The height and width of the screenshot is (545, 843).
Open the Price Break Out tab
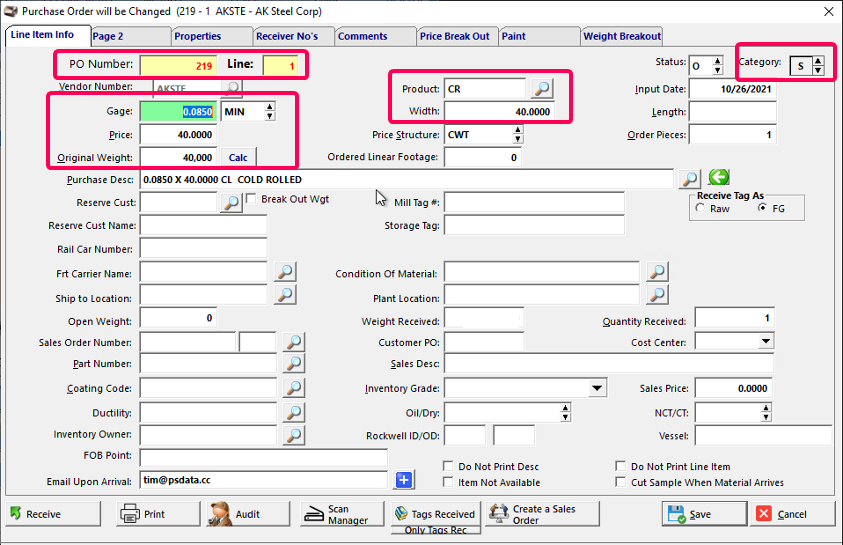pyautogui.click(x=455, y=36)
